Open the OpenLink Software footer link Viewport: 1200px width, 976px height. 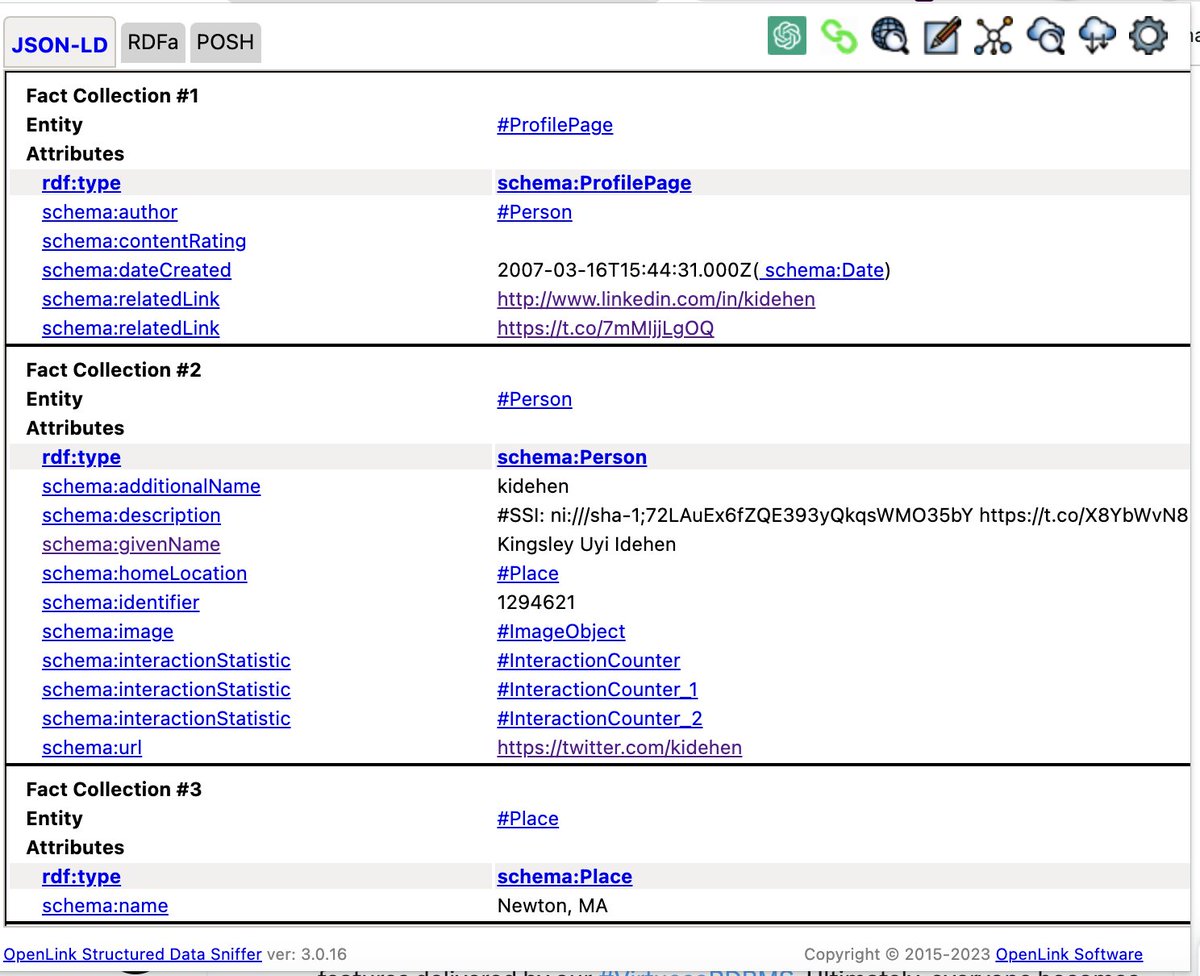click(x=1069, y=954)
